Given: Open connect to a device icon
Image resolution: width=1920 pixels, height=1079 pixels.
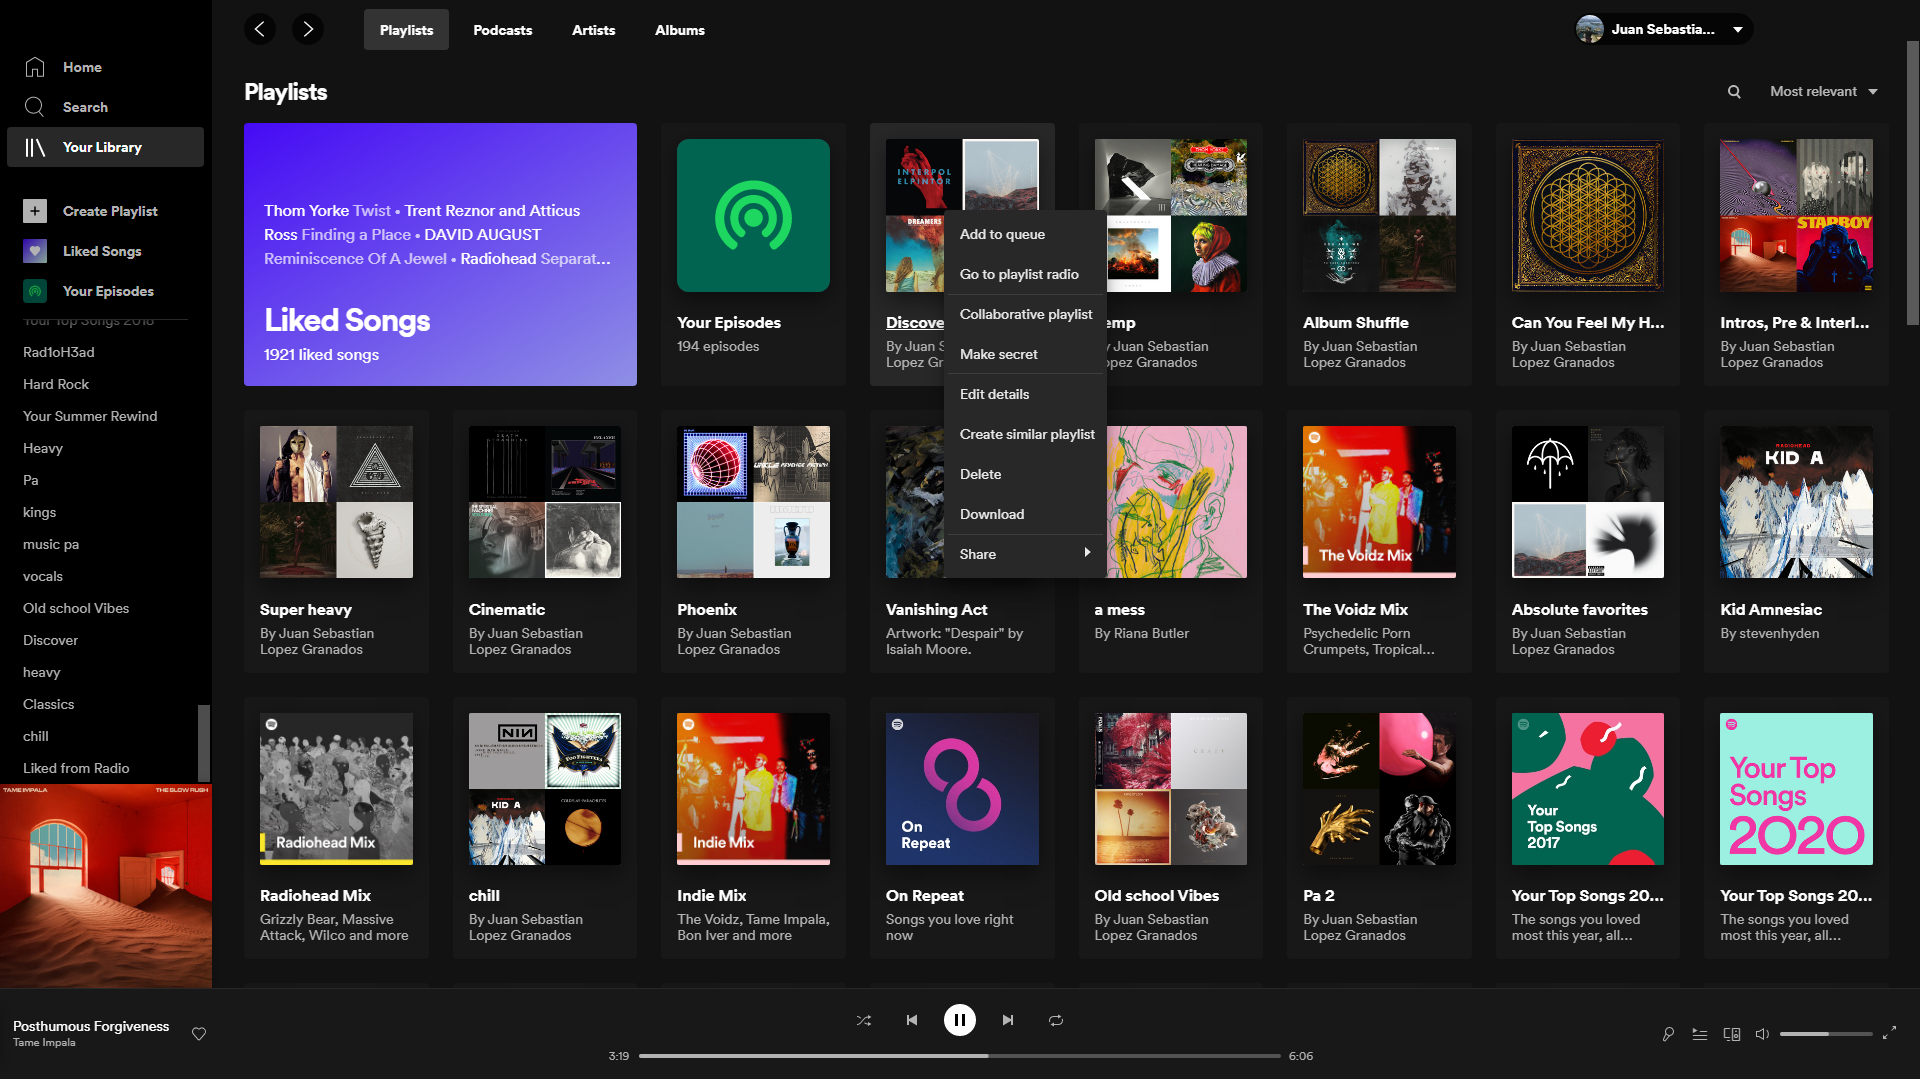Looking at the screenshot, I should (1732, 1034).
